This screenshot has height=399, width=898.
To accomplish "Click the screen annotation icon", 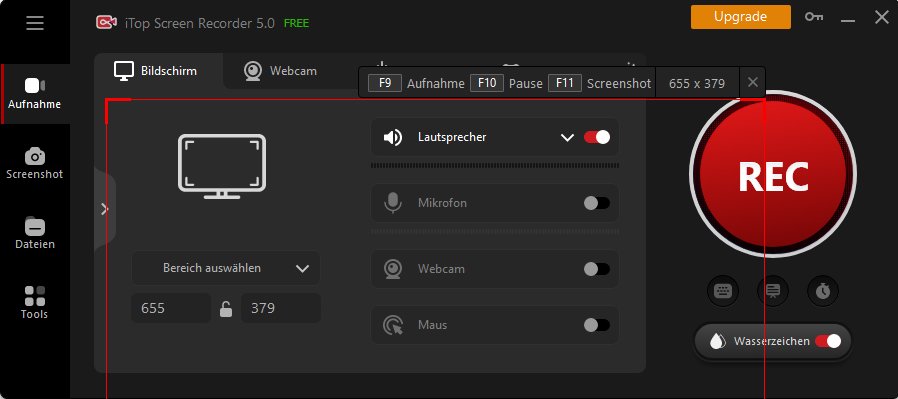I will pyautogui.click(x=773, y=291).
